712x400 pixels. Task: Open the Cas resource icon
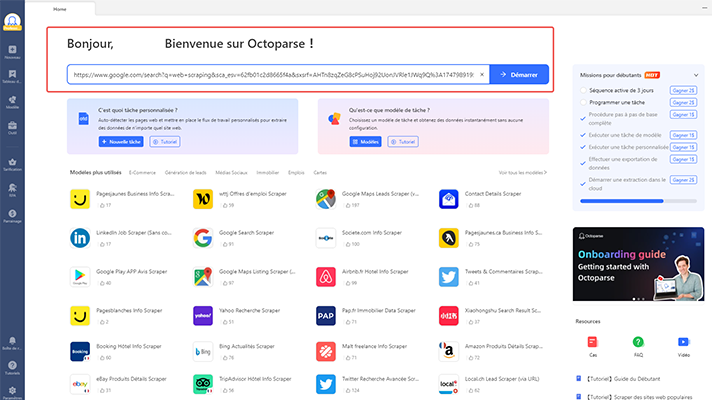(593, 342)
